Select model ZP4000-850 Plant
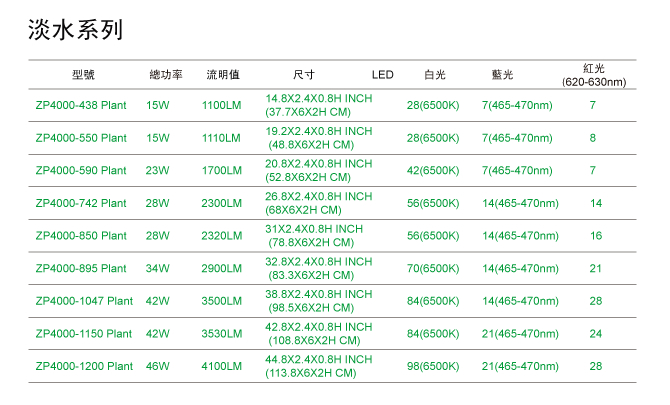Image resolution: width=670 pixels, height=405 pixels. [x=81, y=236]
